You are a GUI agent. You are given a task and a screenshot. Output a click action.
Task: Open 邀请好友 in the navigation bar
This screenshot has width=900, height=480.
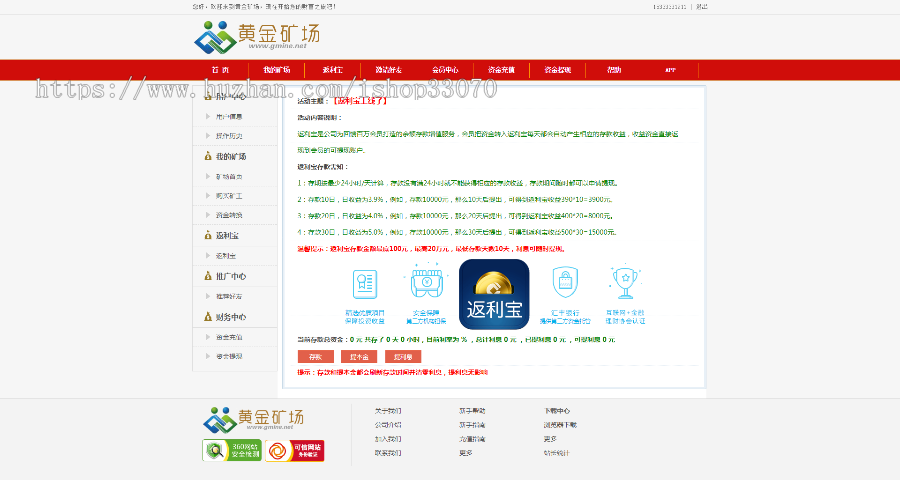[x=389, y=70]
